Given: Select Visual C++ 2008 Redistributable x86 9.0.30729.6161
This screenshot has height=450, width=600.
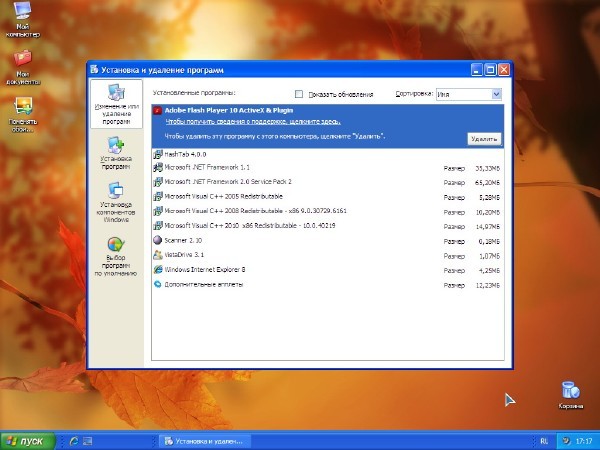Looking at the screenshot, I should (328, 211).
